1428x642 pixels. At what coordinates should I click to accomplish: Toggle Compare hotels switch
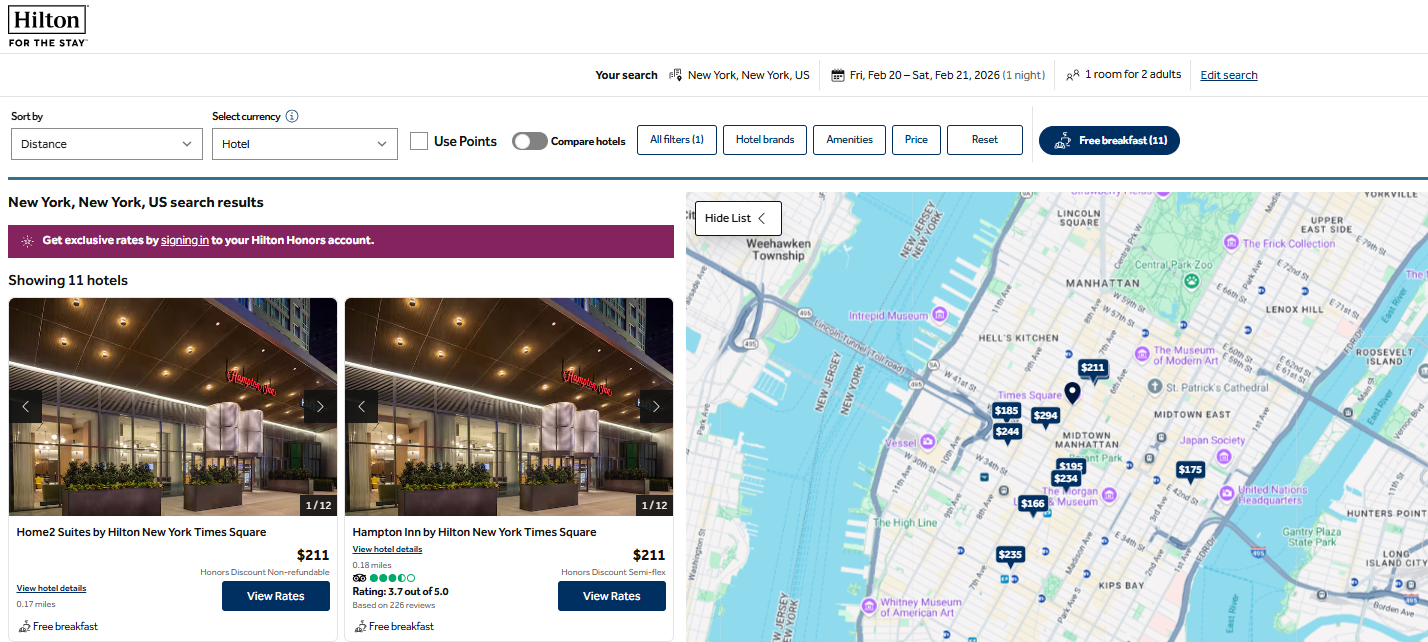coord(529,141)
